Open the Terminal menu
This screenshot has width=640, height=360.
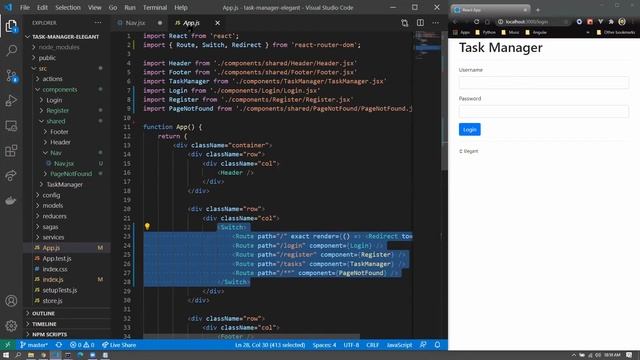coord(155,7)
